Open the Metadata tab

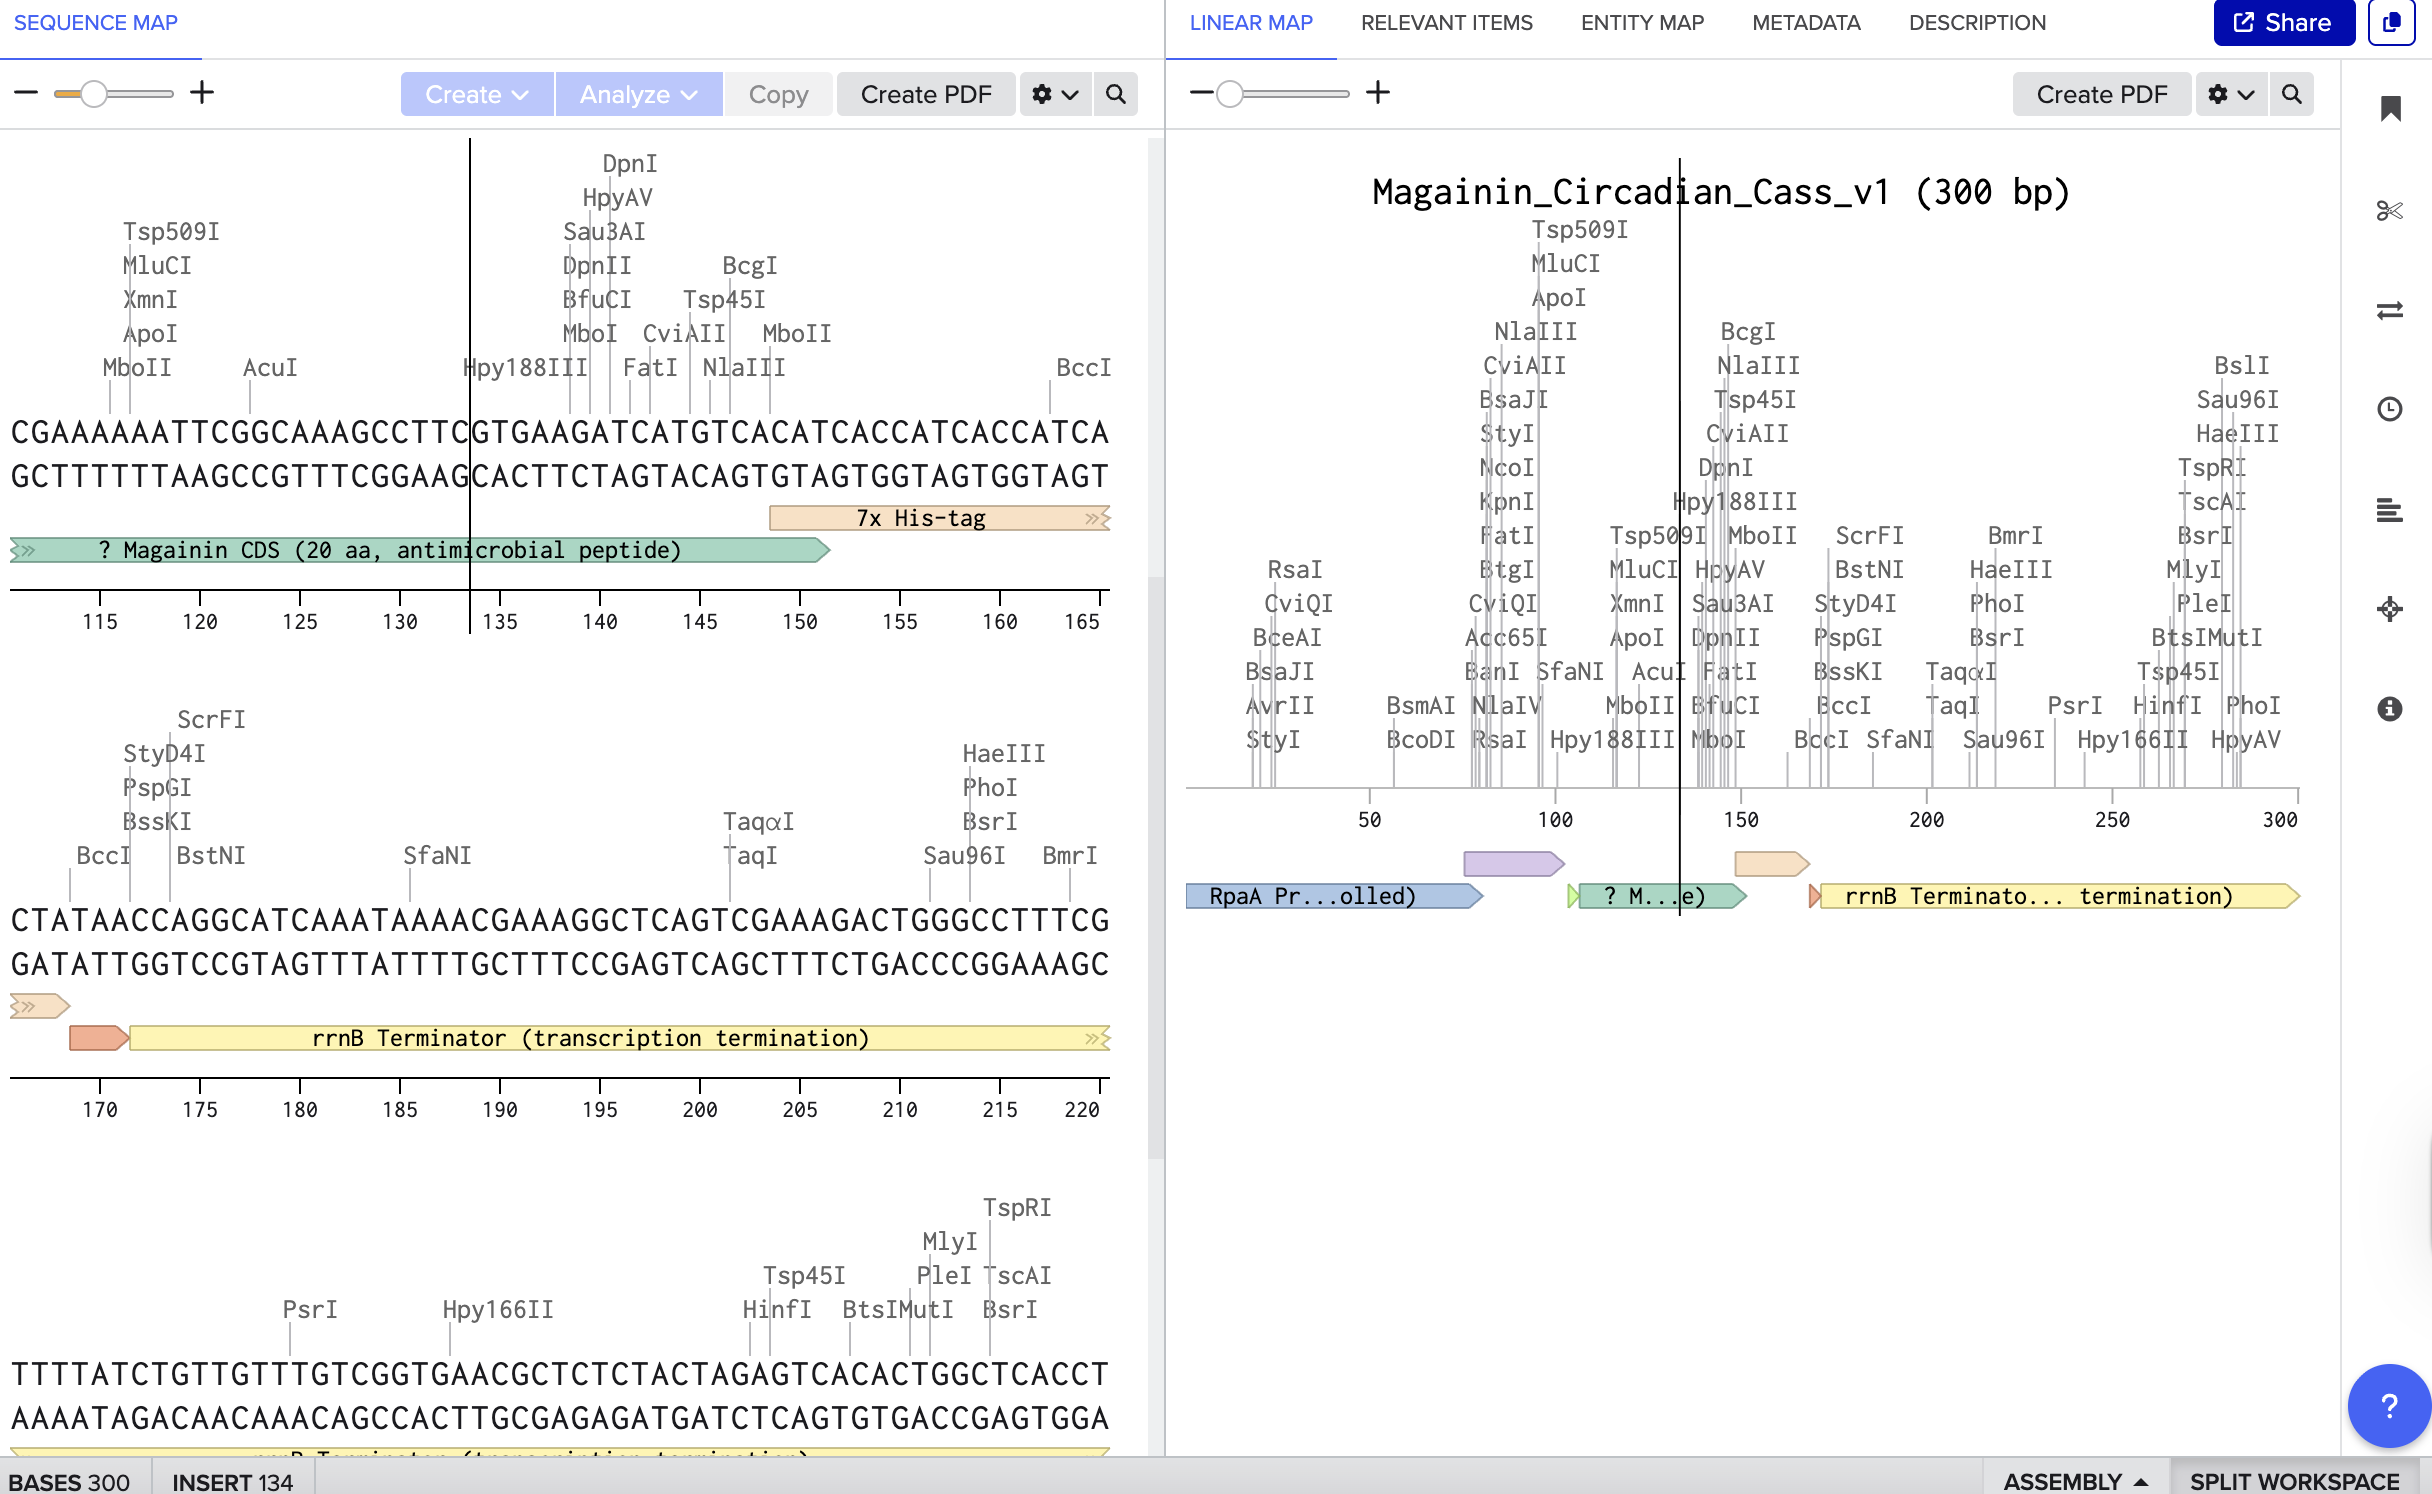[x=1806, y=23]
